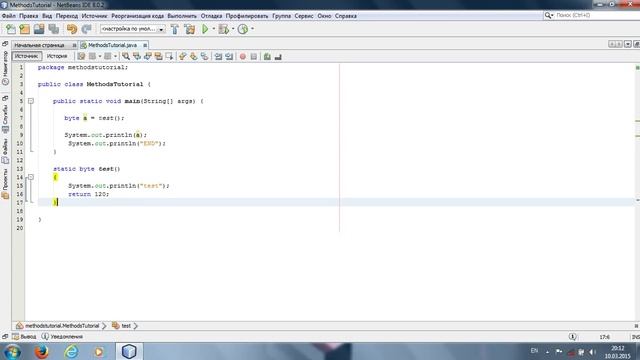Close the MethodsTutorial.java tab
The height and width of the screenshot is (360, 640).
click(x=145, y=45)
